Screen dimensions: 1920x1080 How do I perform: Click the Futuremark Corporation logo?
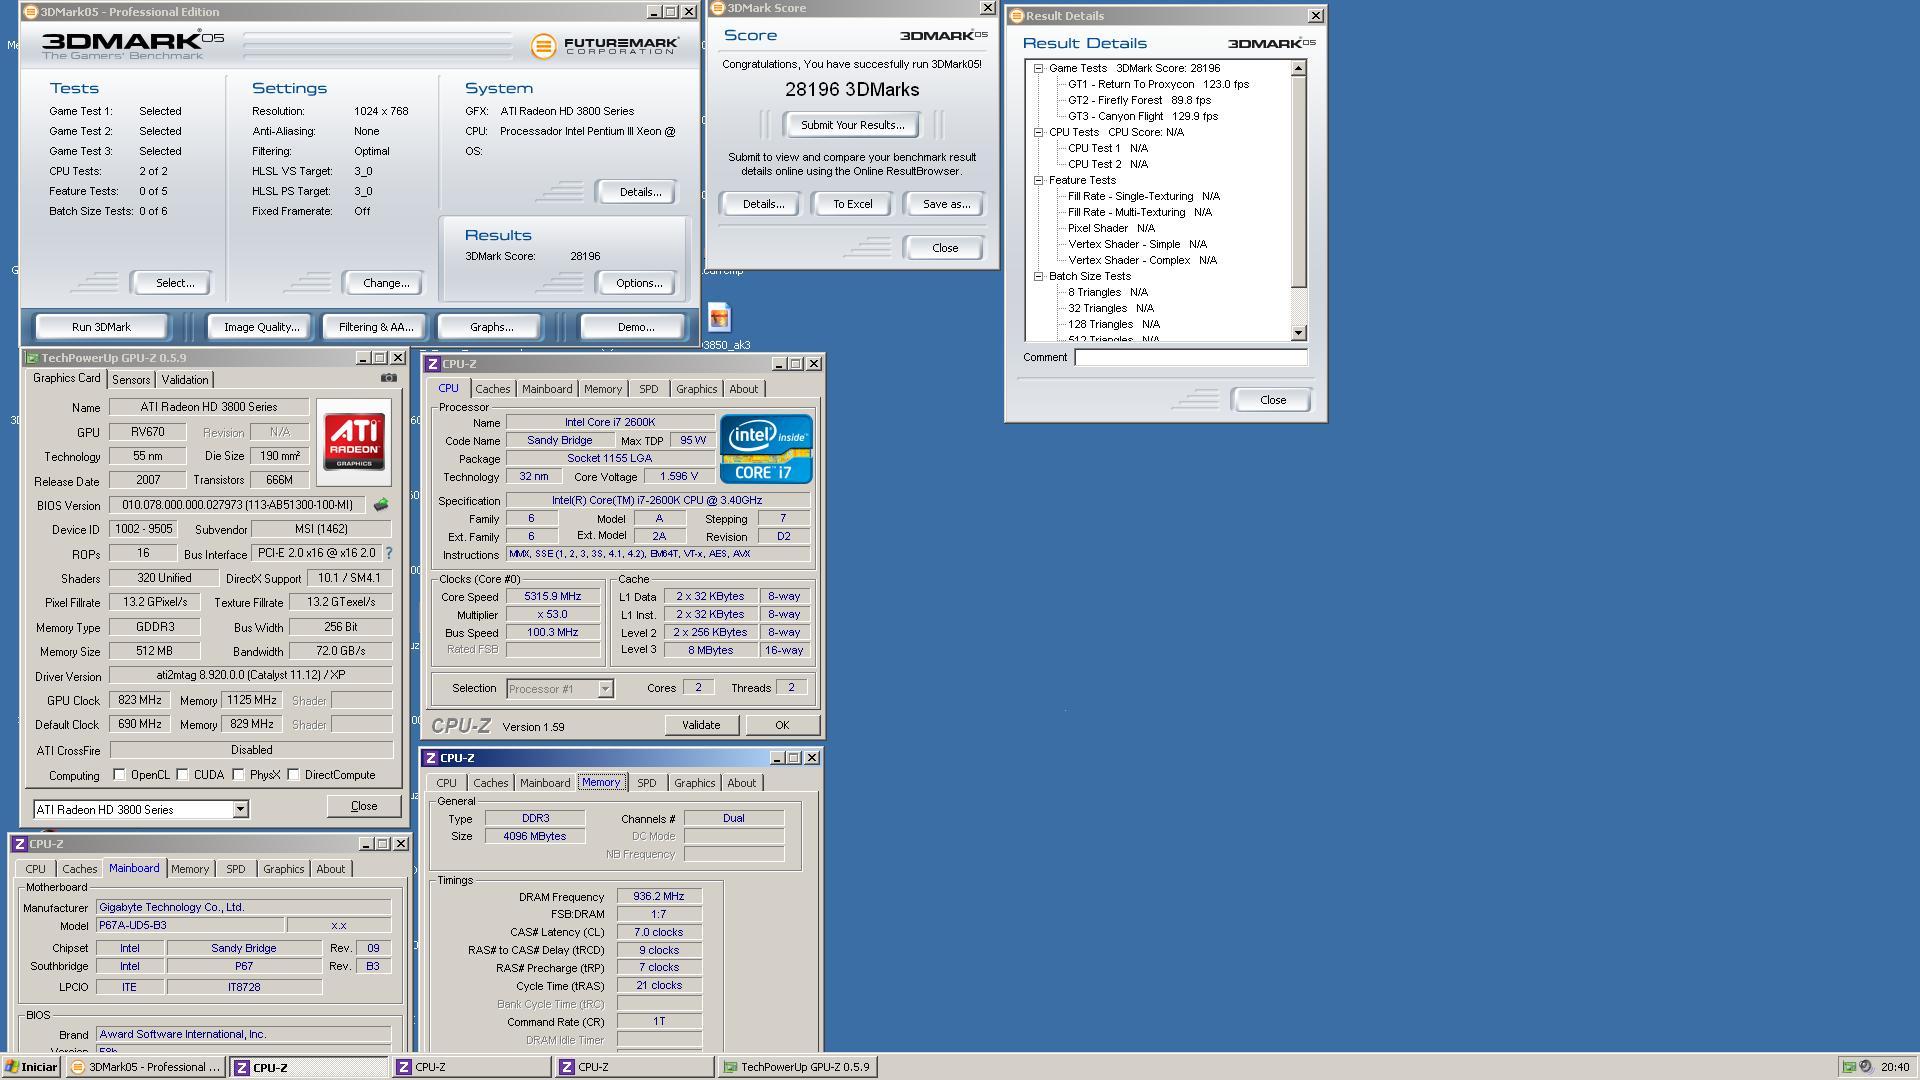pos(605,46)
